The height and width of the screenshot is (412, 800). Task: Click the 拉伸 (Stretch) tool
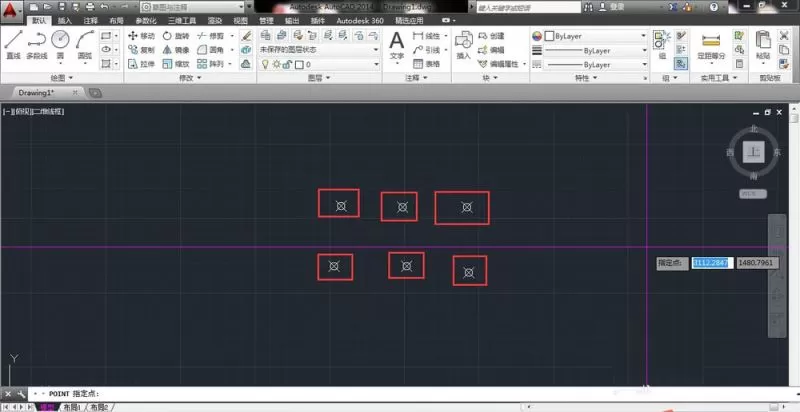pyautogui.click(x=141, y=64)
